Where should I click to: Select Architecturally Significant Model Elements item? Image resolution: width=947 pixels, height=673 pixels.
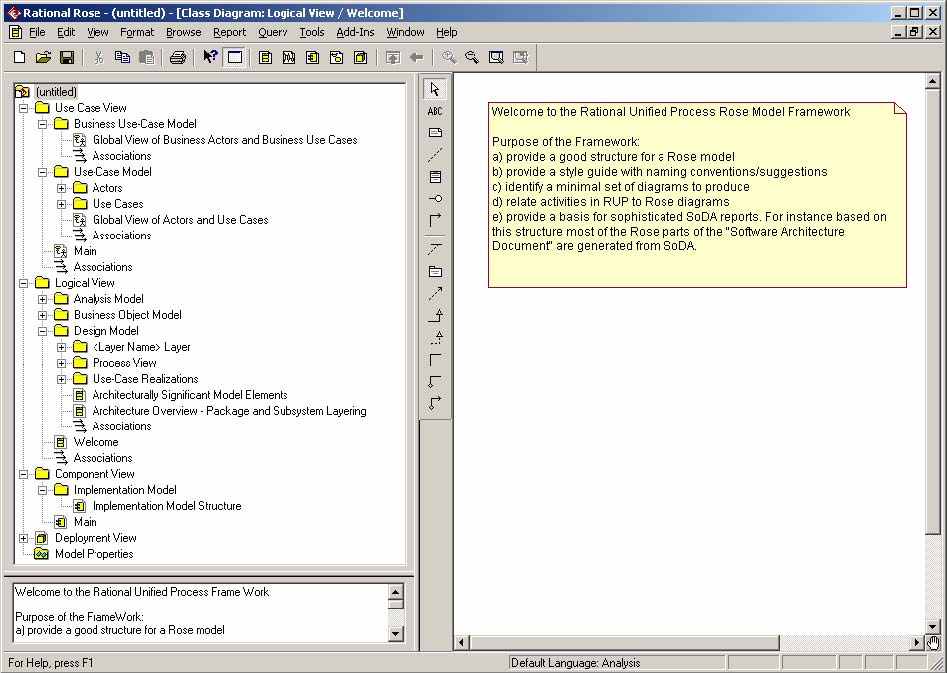(x=190, y=395)
